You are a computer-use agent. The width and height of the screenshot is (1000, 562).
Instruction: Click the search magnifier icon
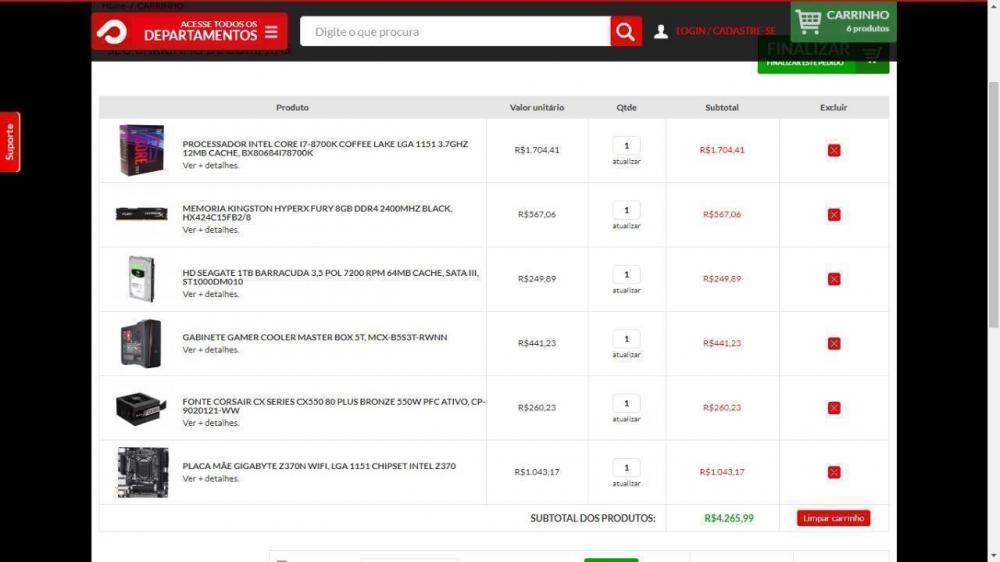click(x=625, y=32)
